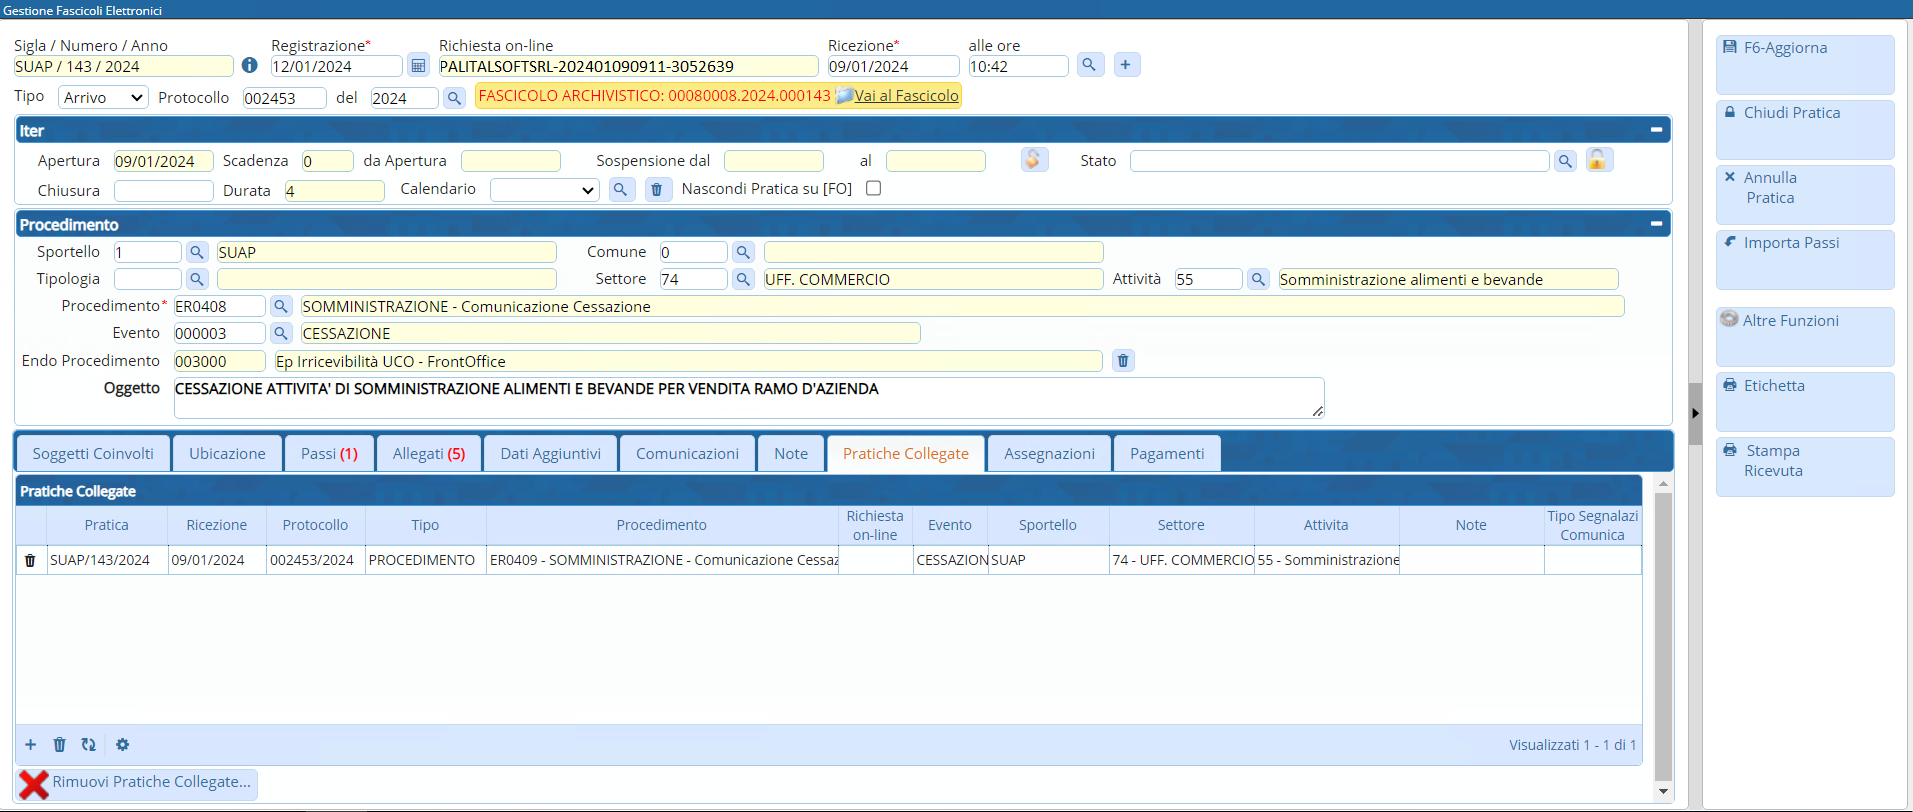Collapse the Iter section panel
The image size is (1913, 812).
(x=1656, y=130)
